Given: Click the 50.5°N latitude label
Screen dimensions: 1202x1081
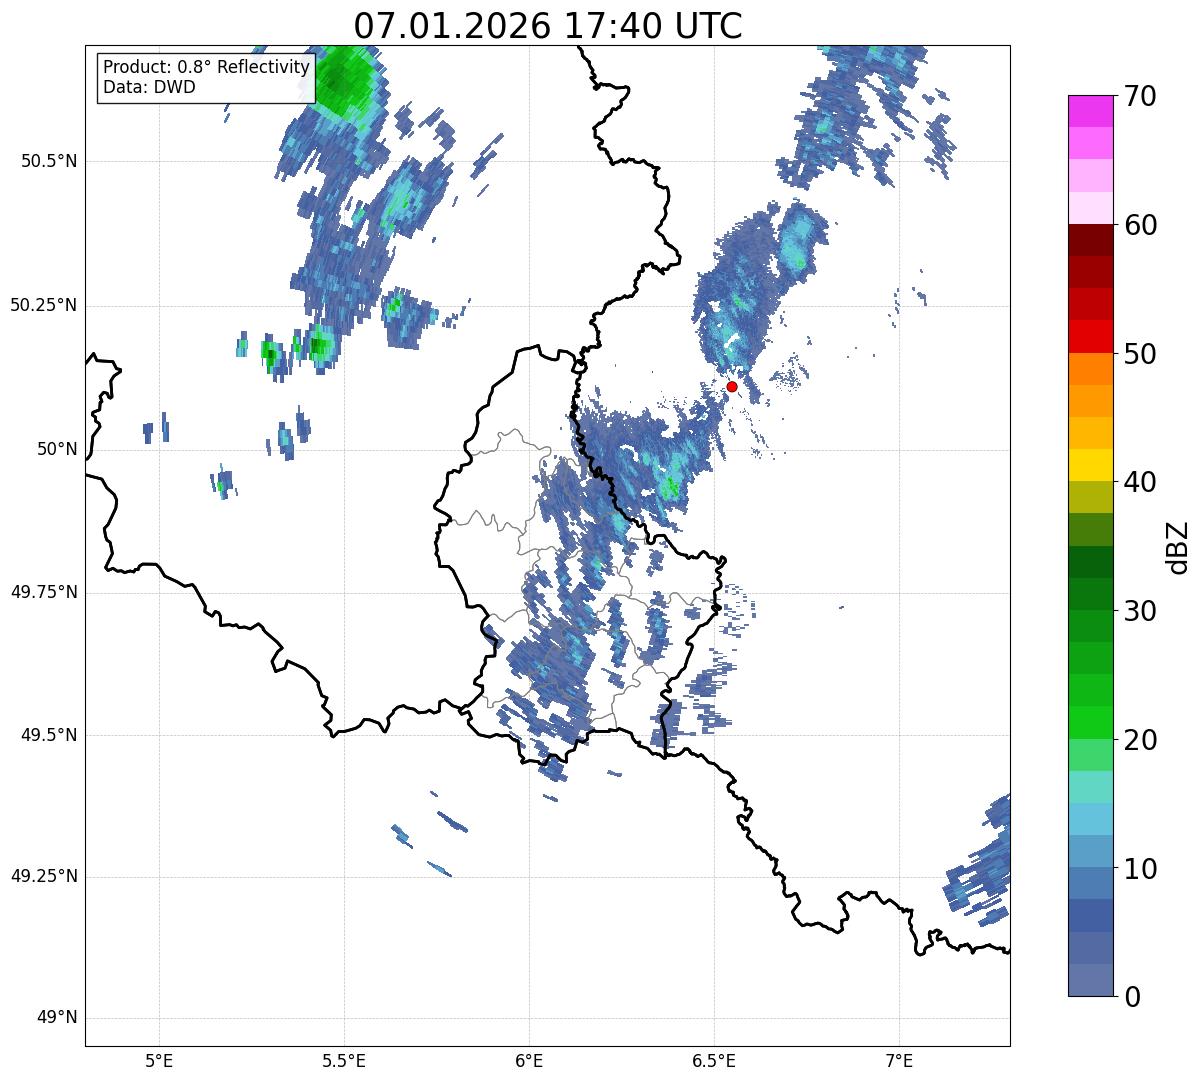Looking at the screenshot, I should coord(49,161).
